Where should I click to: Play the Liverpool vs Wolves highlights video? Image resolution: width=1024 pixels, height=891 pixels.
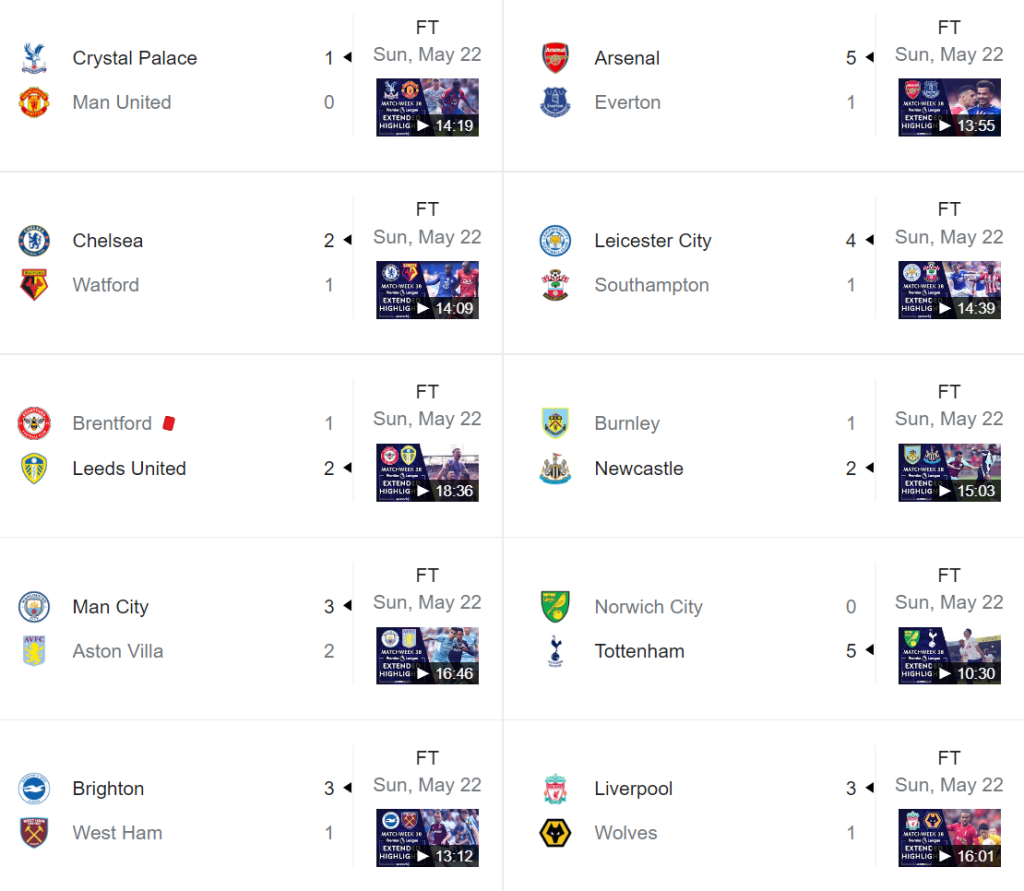[949, 838]
